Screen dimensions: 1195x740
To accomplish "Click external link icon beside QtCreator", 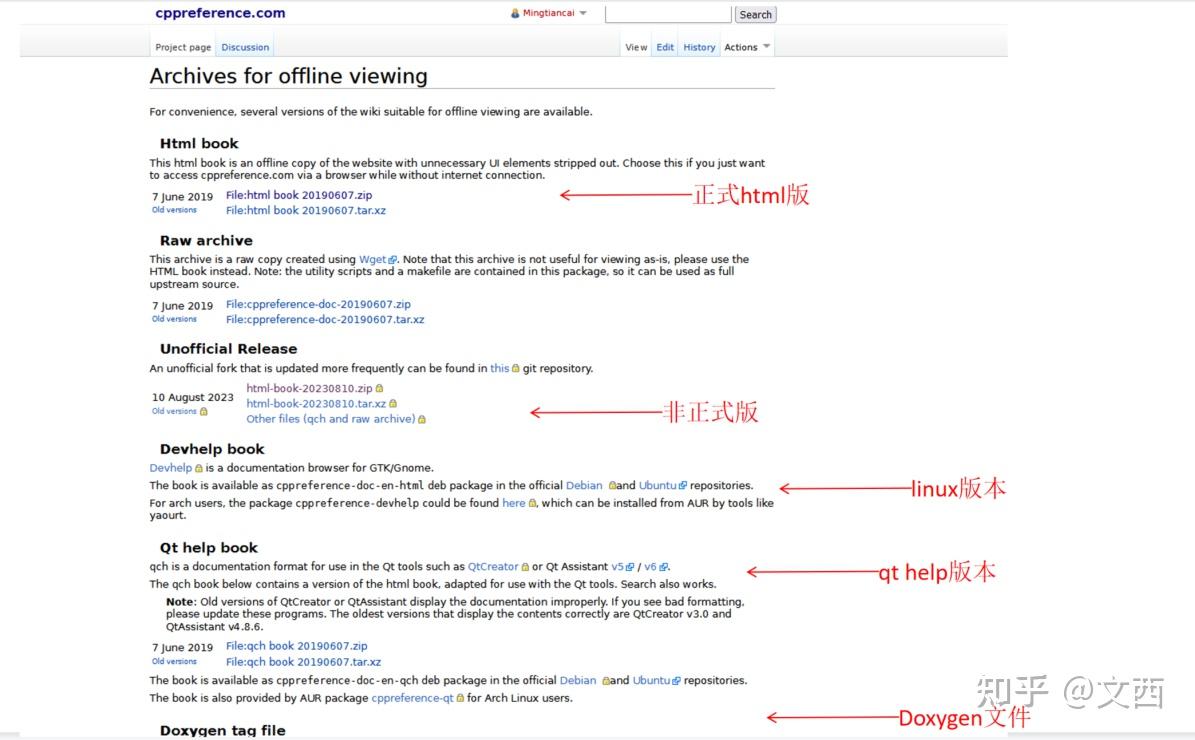I will pos(525,566).
